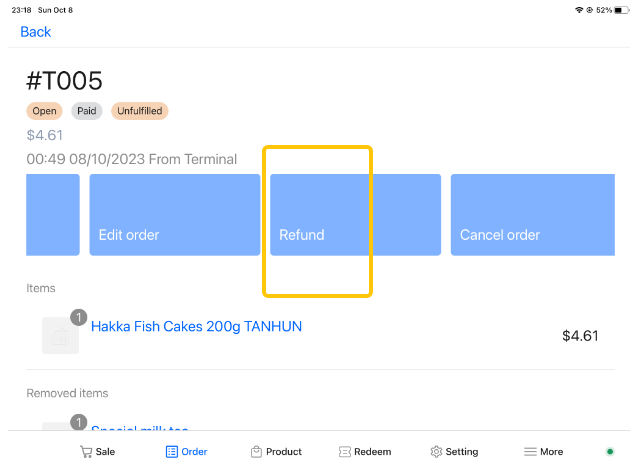This screenshot has height=472, width=630.
Task: Click the Refund button
Action: click(x=356, y=215)
